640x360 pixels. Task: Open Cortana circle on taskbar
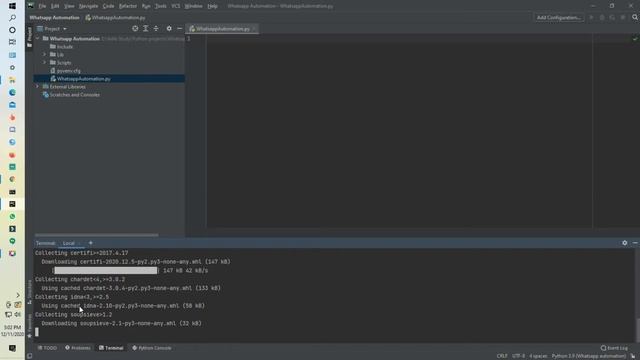click(12, 30)
